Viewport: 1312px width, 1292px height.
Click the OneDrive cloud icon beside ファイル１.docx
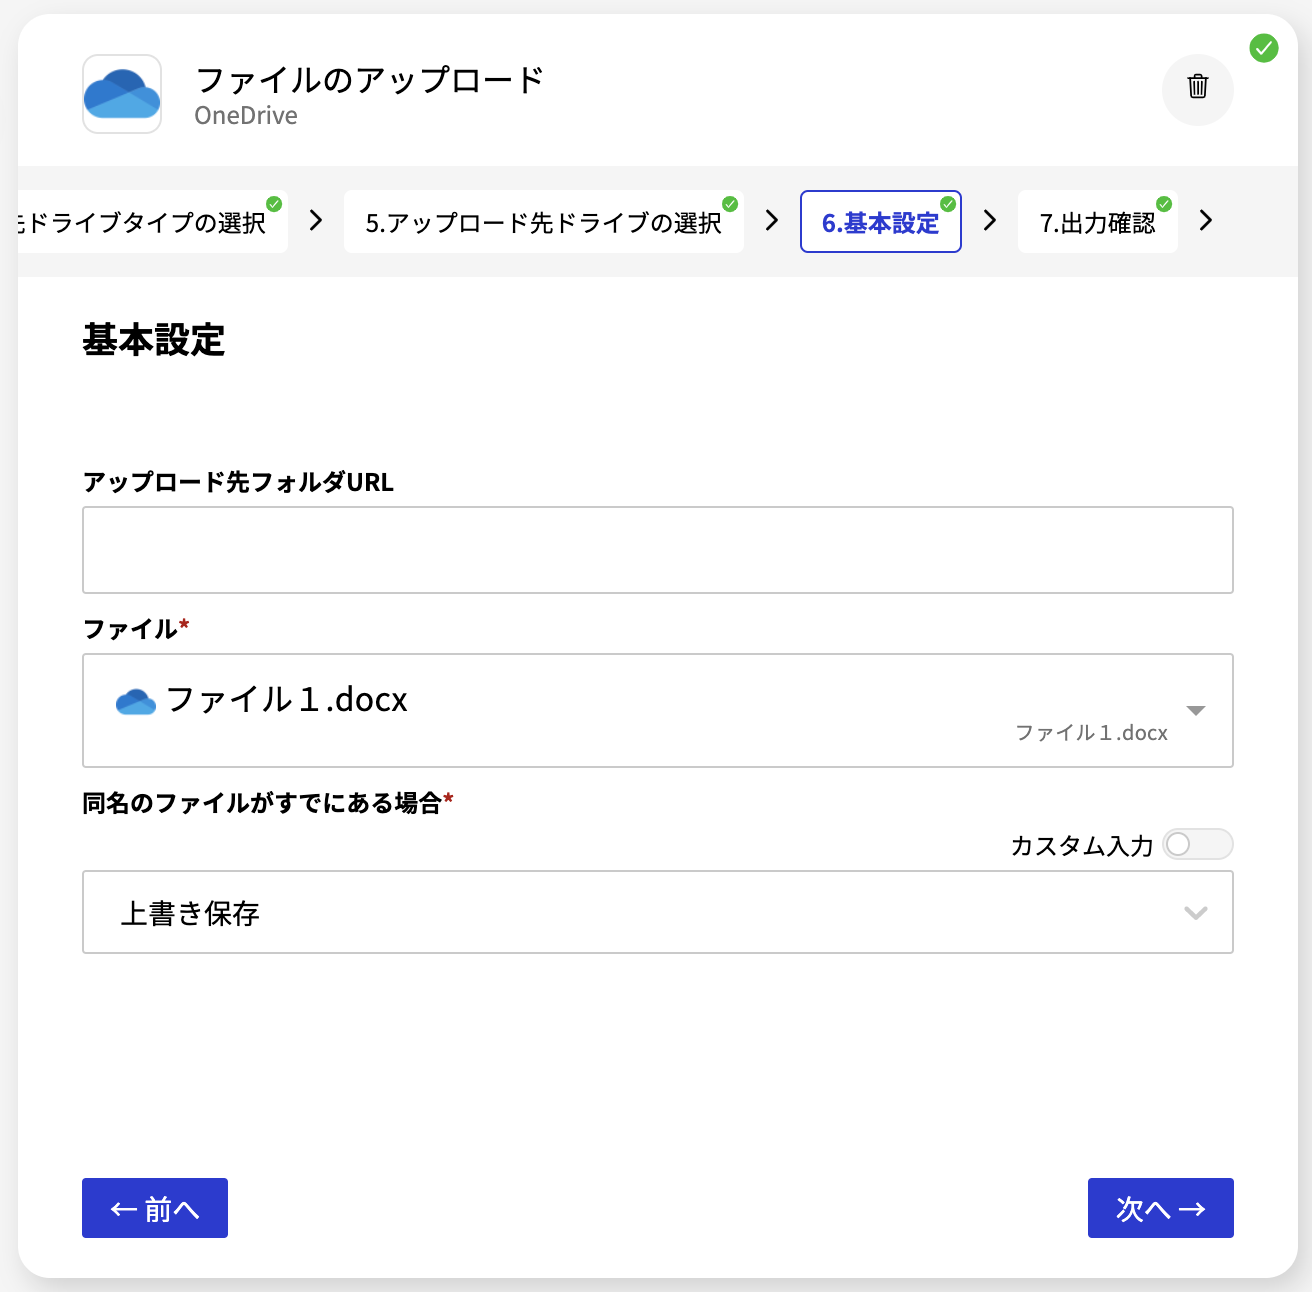tap(137, 701)
